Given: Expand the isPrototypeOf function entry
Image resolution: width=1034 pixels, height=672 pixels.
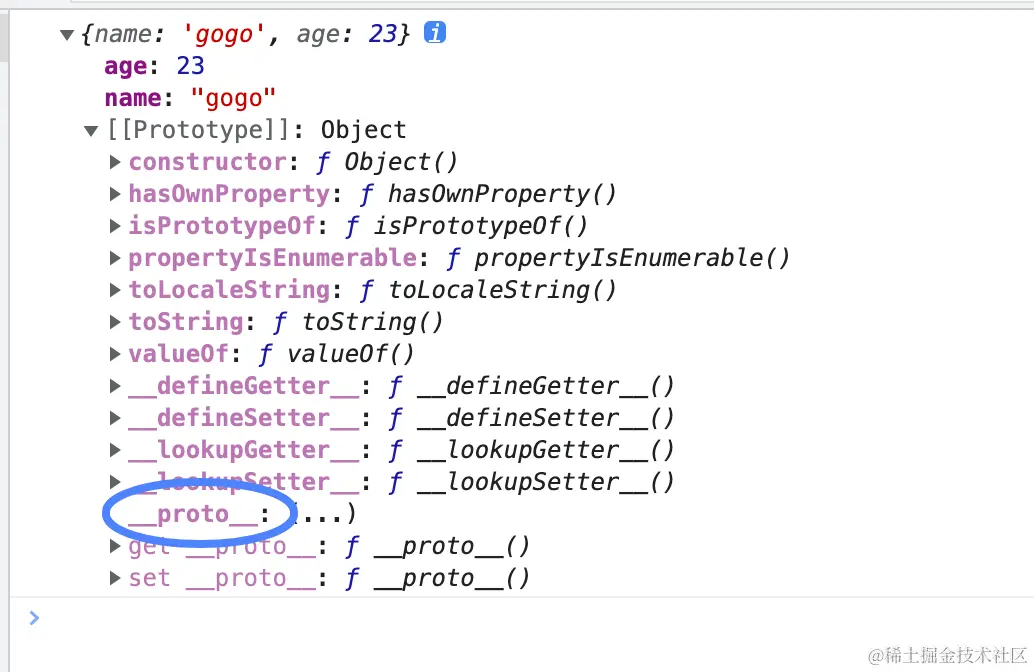Looking at the screenshot, I should click(115, 226).
